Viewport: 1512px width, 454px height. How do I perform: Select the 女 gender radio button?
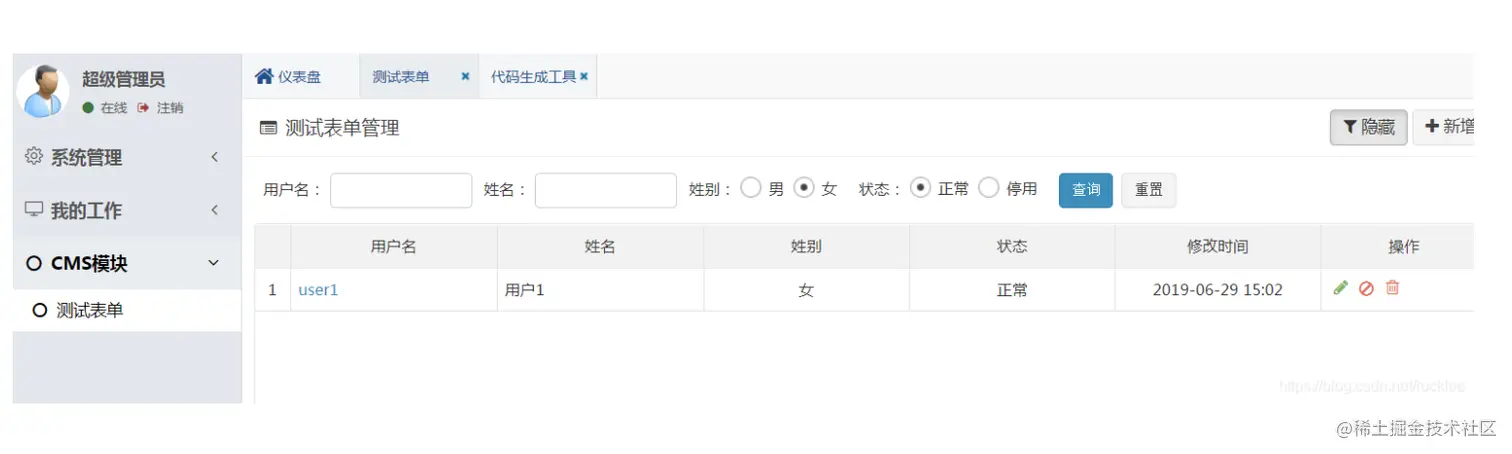804,188
